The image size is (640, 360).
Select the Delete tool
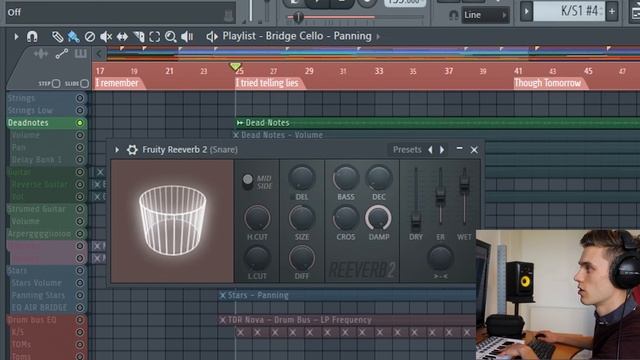90,37
